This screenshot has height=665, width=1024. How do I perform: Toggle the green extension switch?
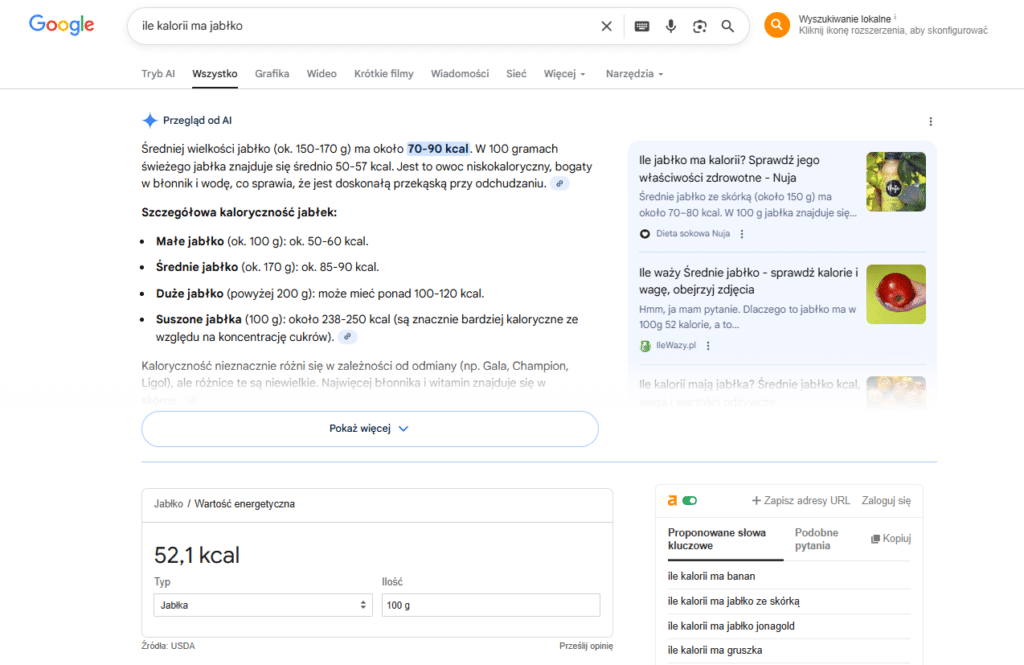(x=689, y=500)
